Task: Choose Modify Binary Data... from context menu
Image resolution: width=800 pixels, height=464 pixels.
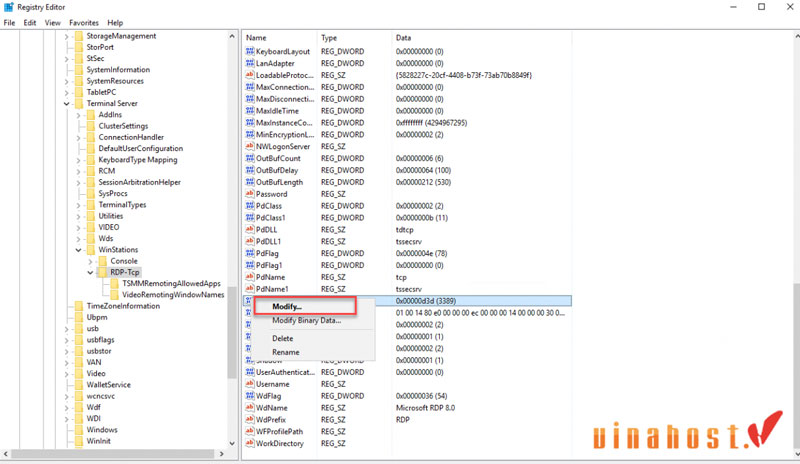Action: (x=307, y=320)
